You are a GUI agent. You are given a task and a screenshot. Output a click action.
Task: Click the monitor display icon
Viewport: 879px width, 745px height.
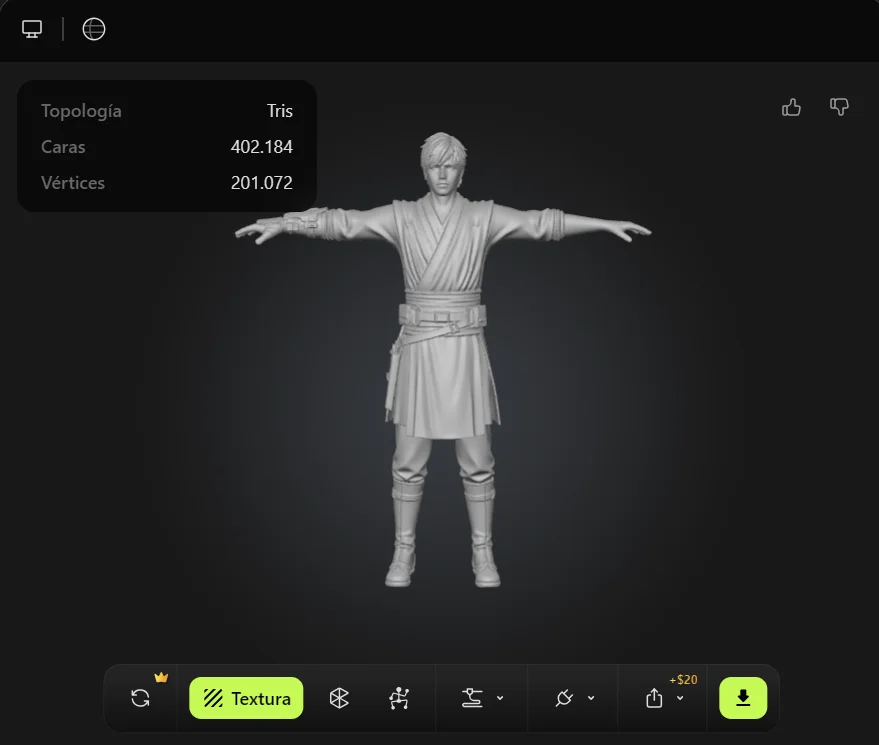click(32, 29)
